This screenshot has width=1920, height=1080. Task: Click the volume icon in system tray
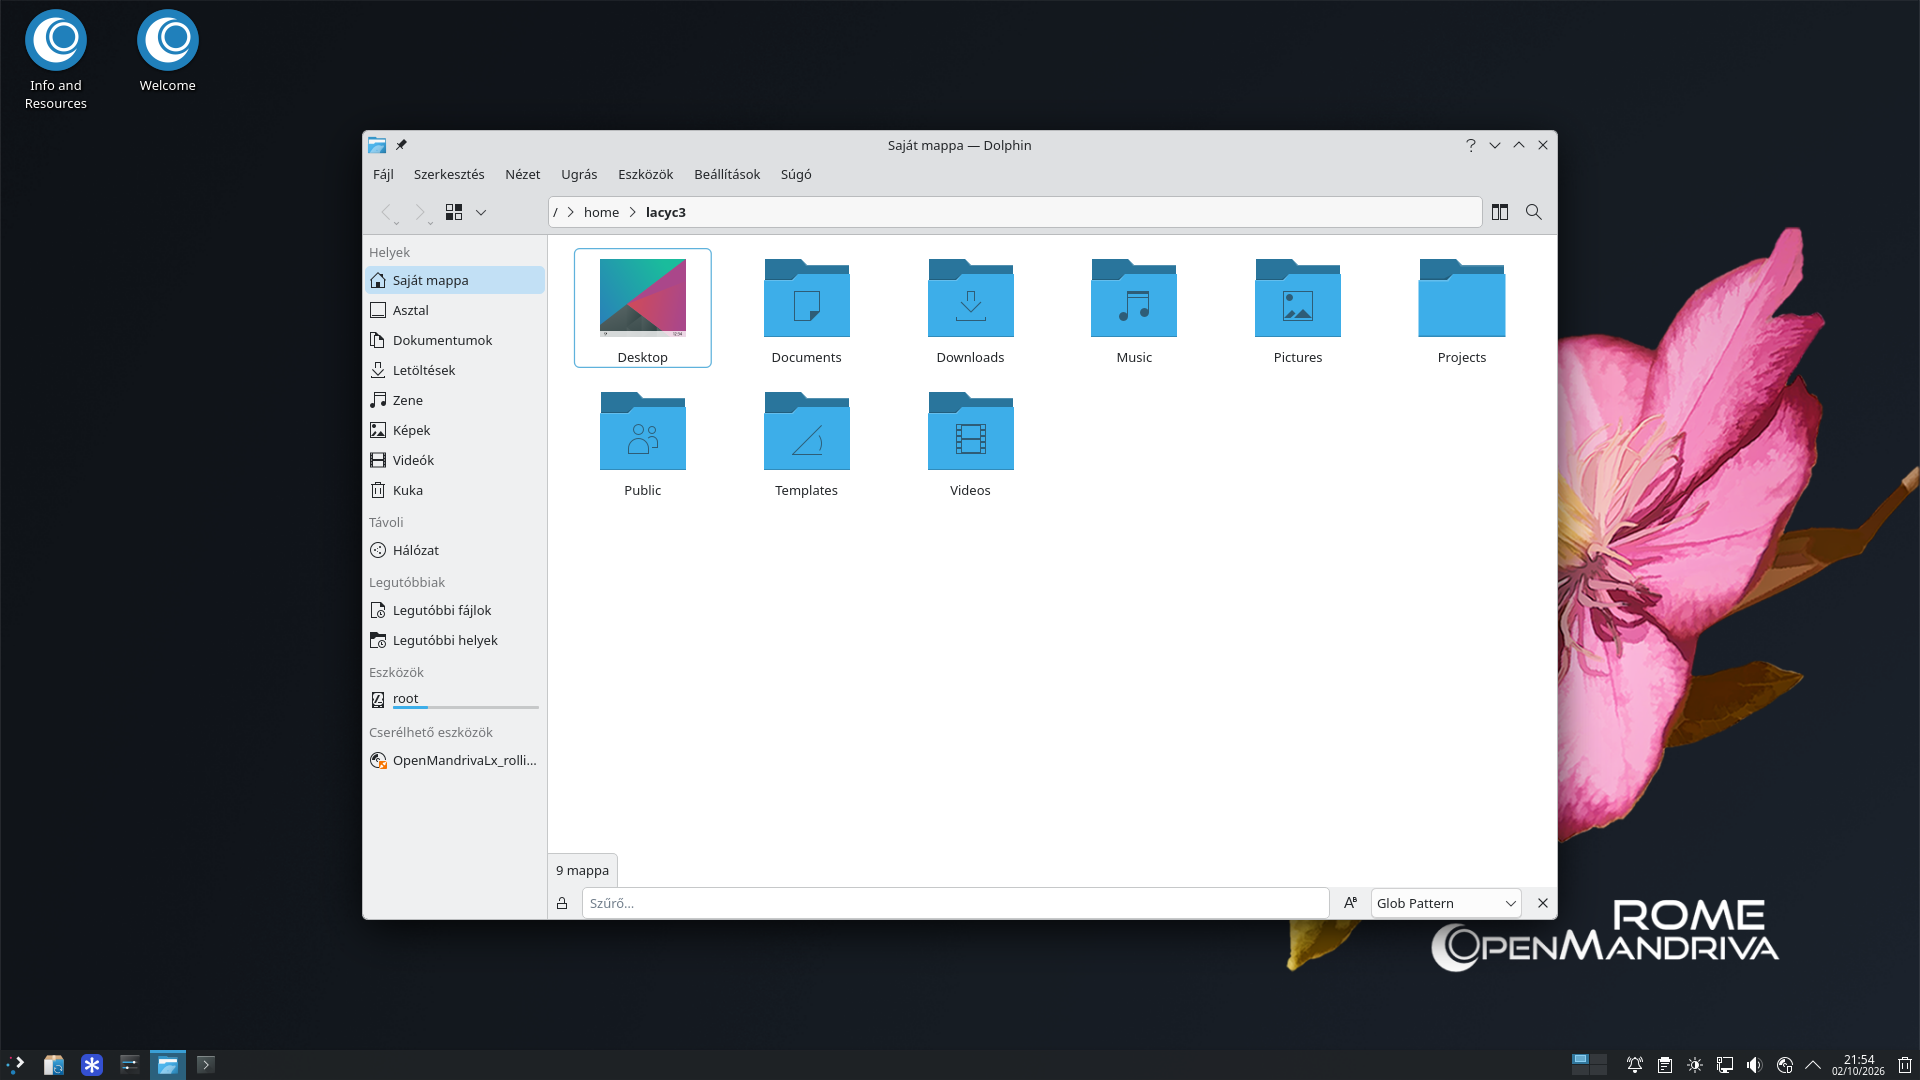pyautogui.click(x=1754, y=1065)
